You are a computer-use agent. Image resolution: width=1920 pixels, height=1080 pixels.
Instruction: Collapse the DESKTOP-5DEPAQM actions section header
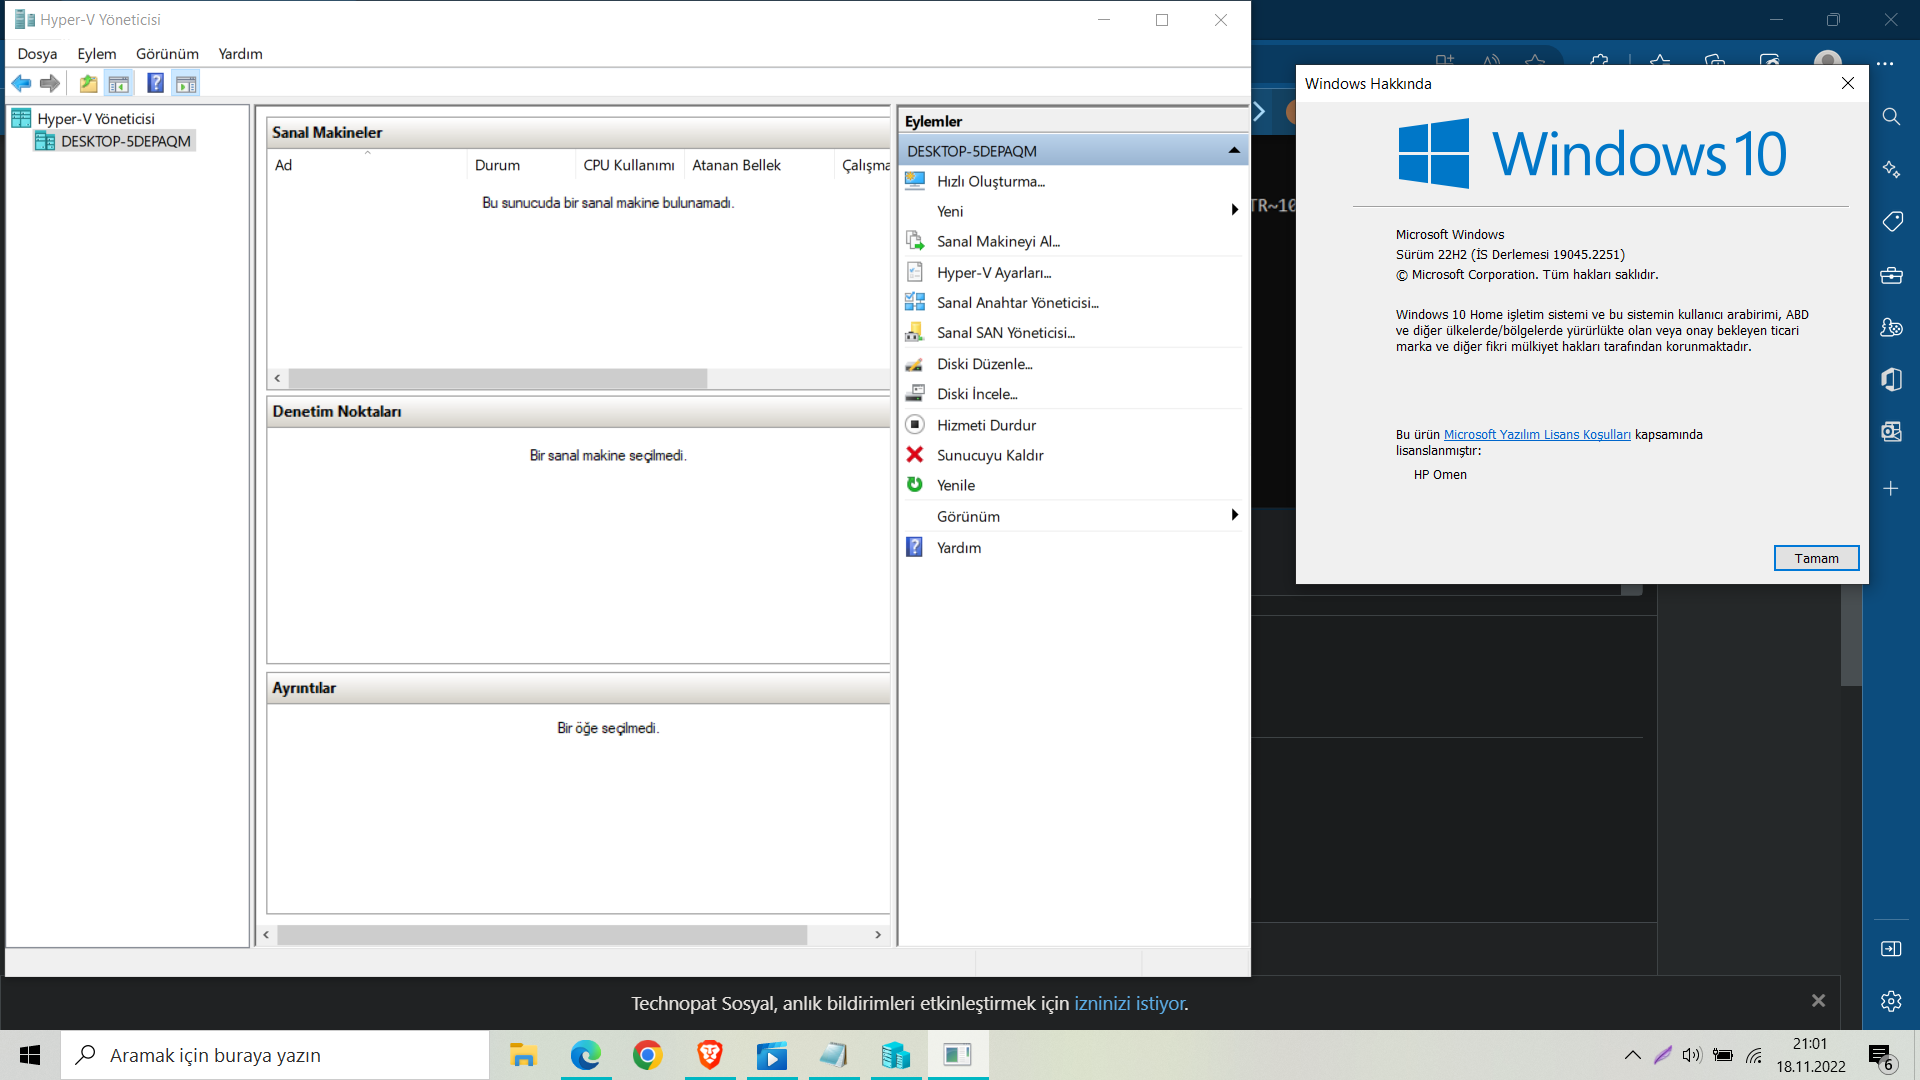pyautogui.click(x=1234, y=151)
